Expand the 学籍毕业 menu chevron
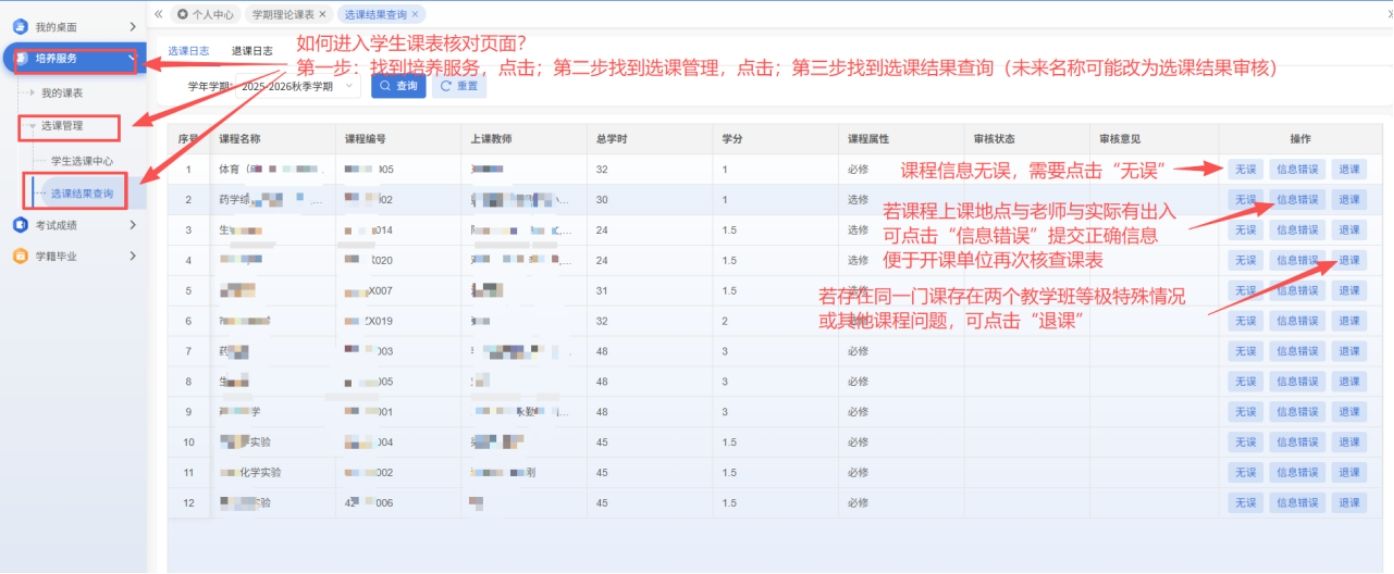 (133, 256)
